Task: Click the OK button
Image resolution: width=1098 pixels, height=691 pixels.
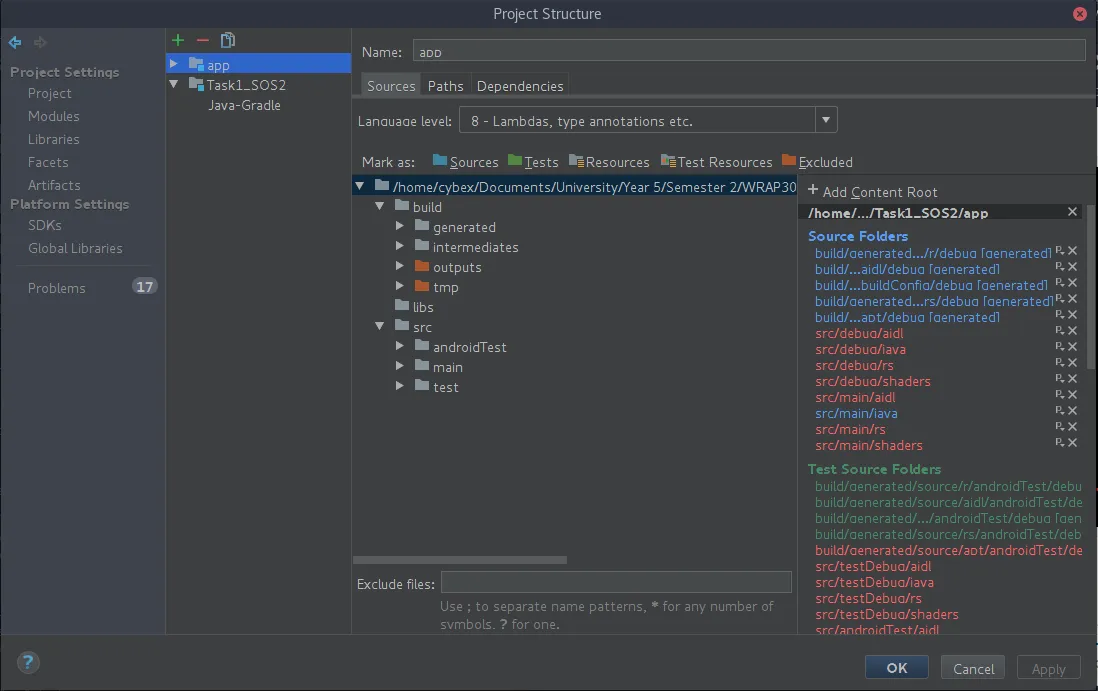Action: point(896,668)
